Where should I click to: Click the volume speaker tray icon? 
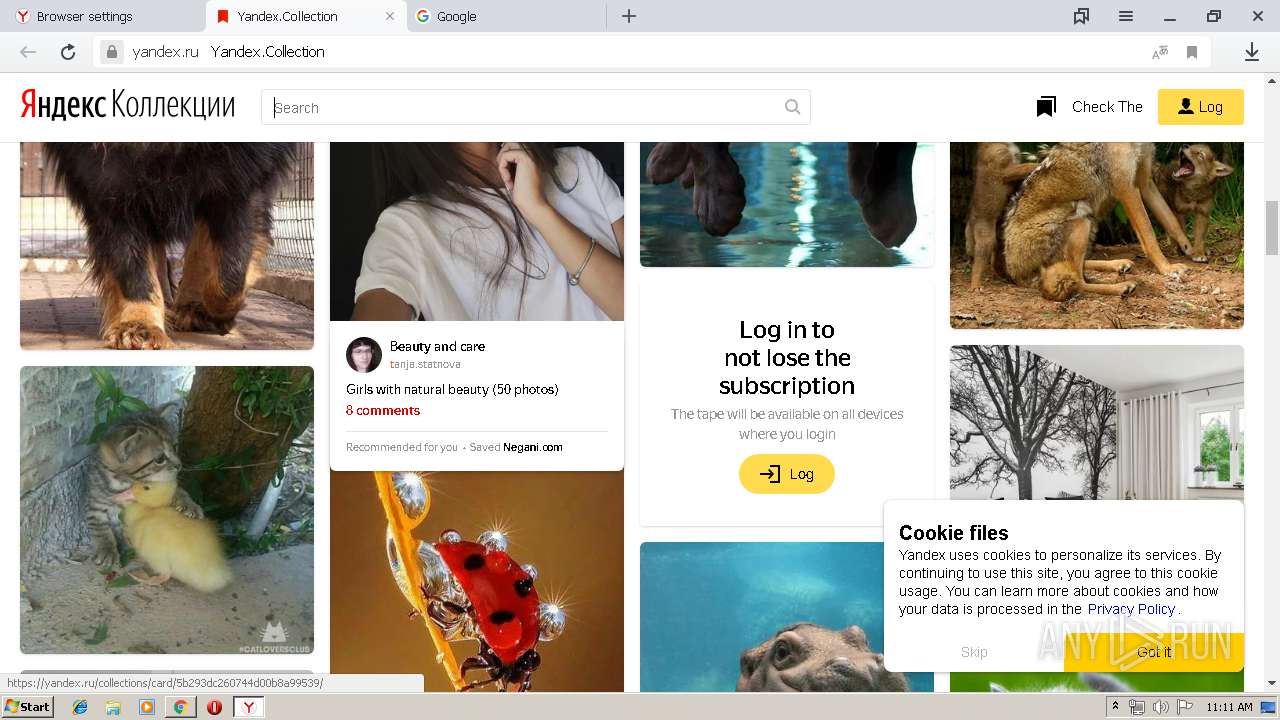pyautogui.click(x=1160, y=707)
